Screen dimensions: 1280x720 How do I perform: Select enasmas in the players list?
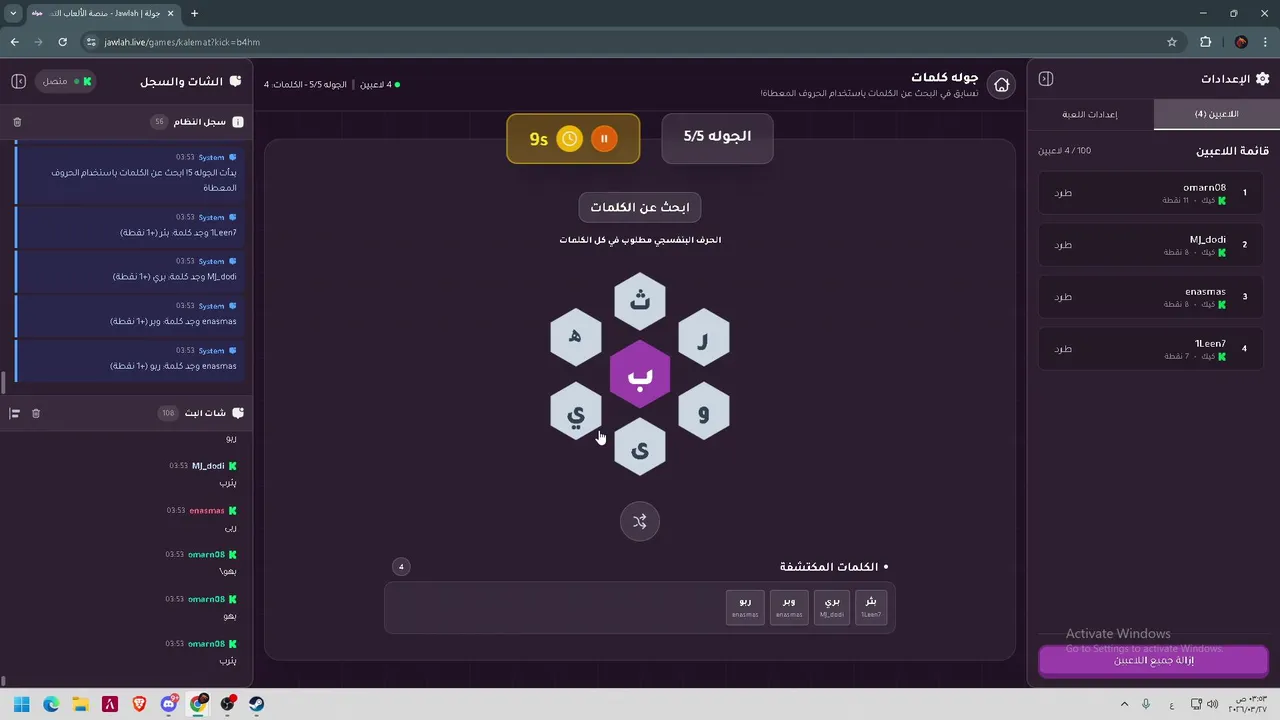click(1153, 297)
